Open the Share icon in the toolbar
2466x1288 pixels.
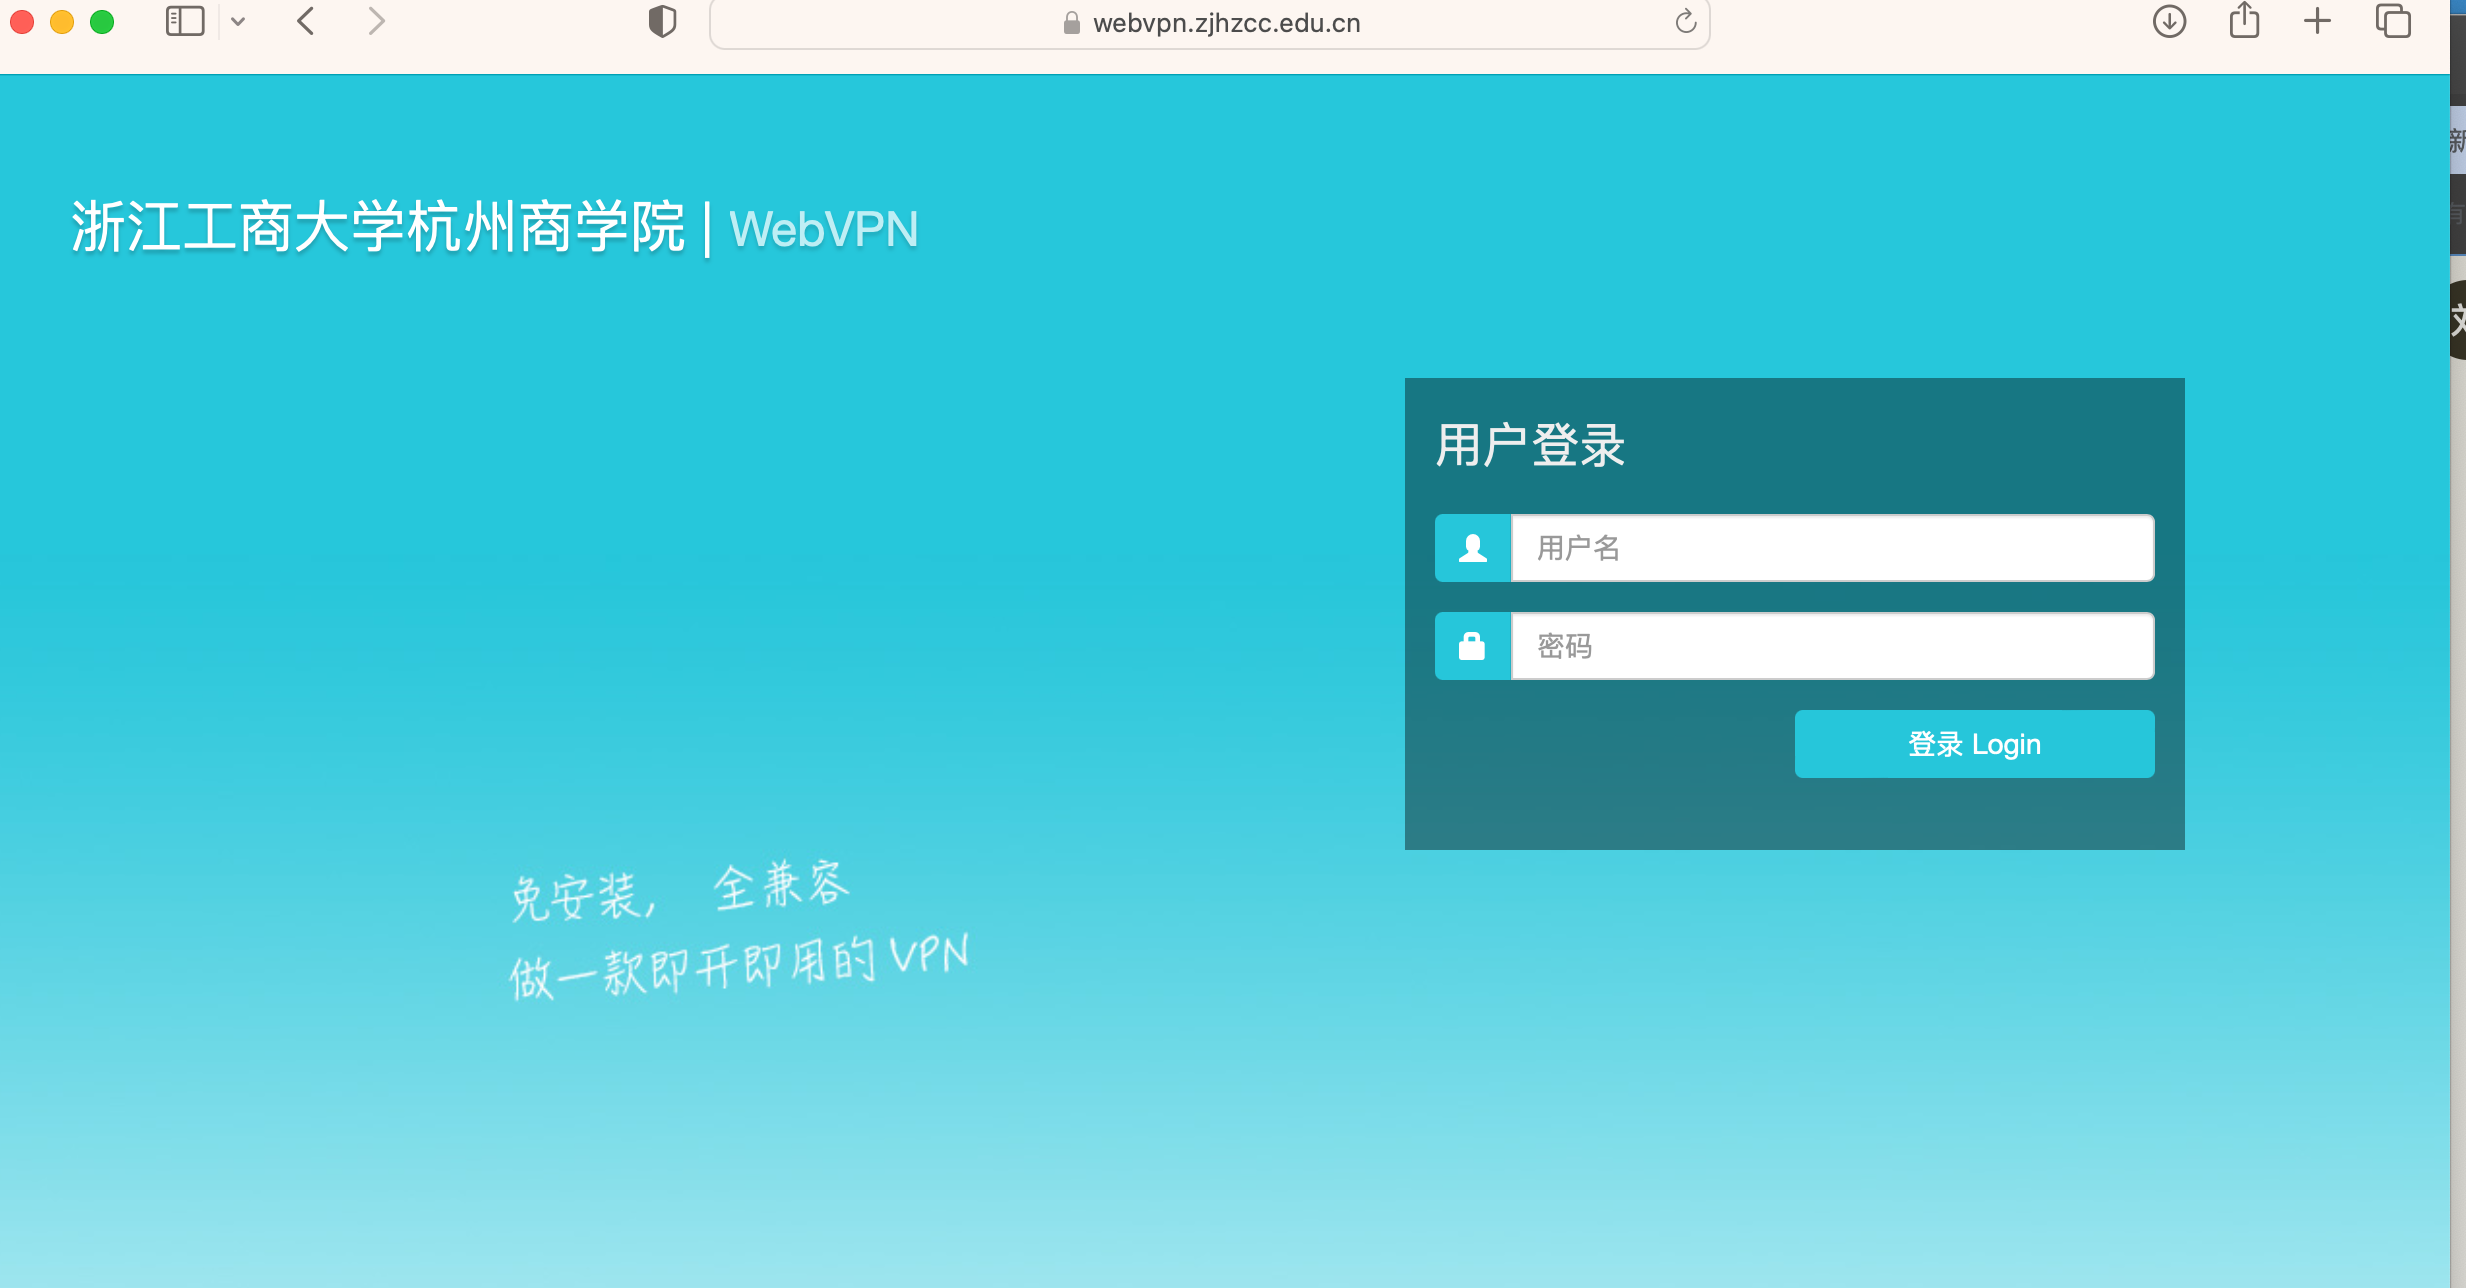(2244, 20)
